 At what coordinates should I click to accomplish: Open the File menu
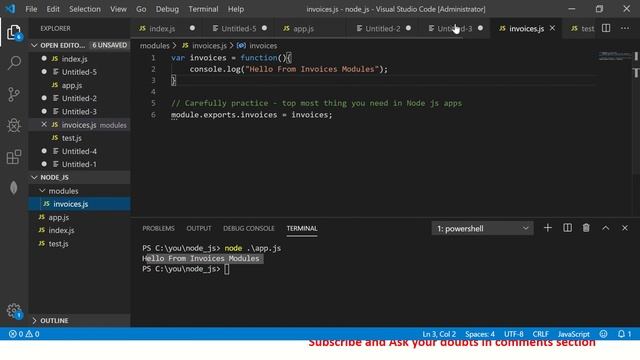point(31,9)
